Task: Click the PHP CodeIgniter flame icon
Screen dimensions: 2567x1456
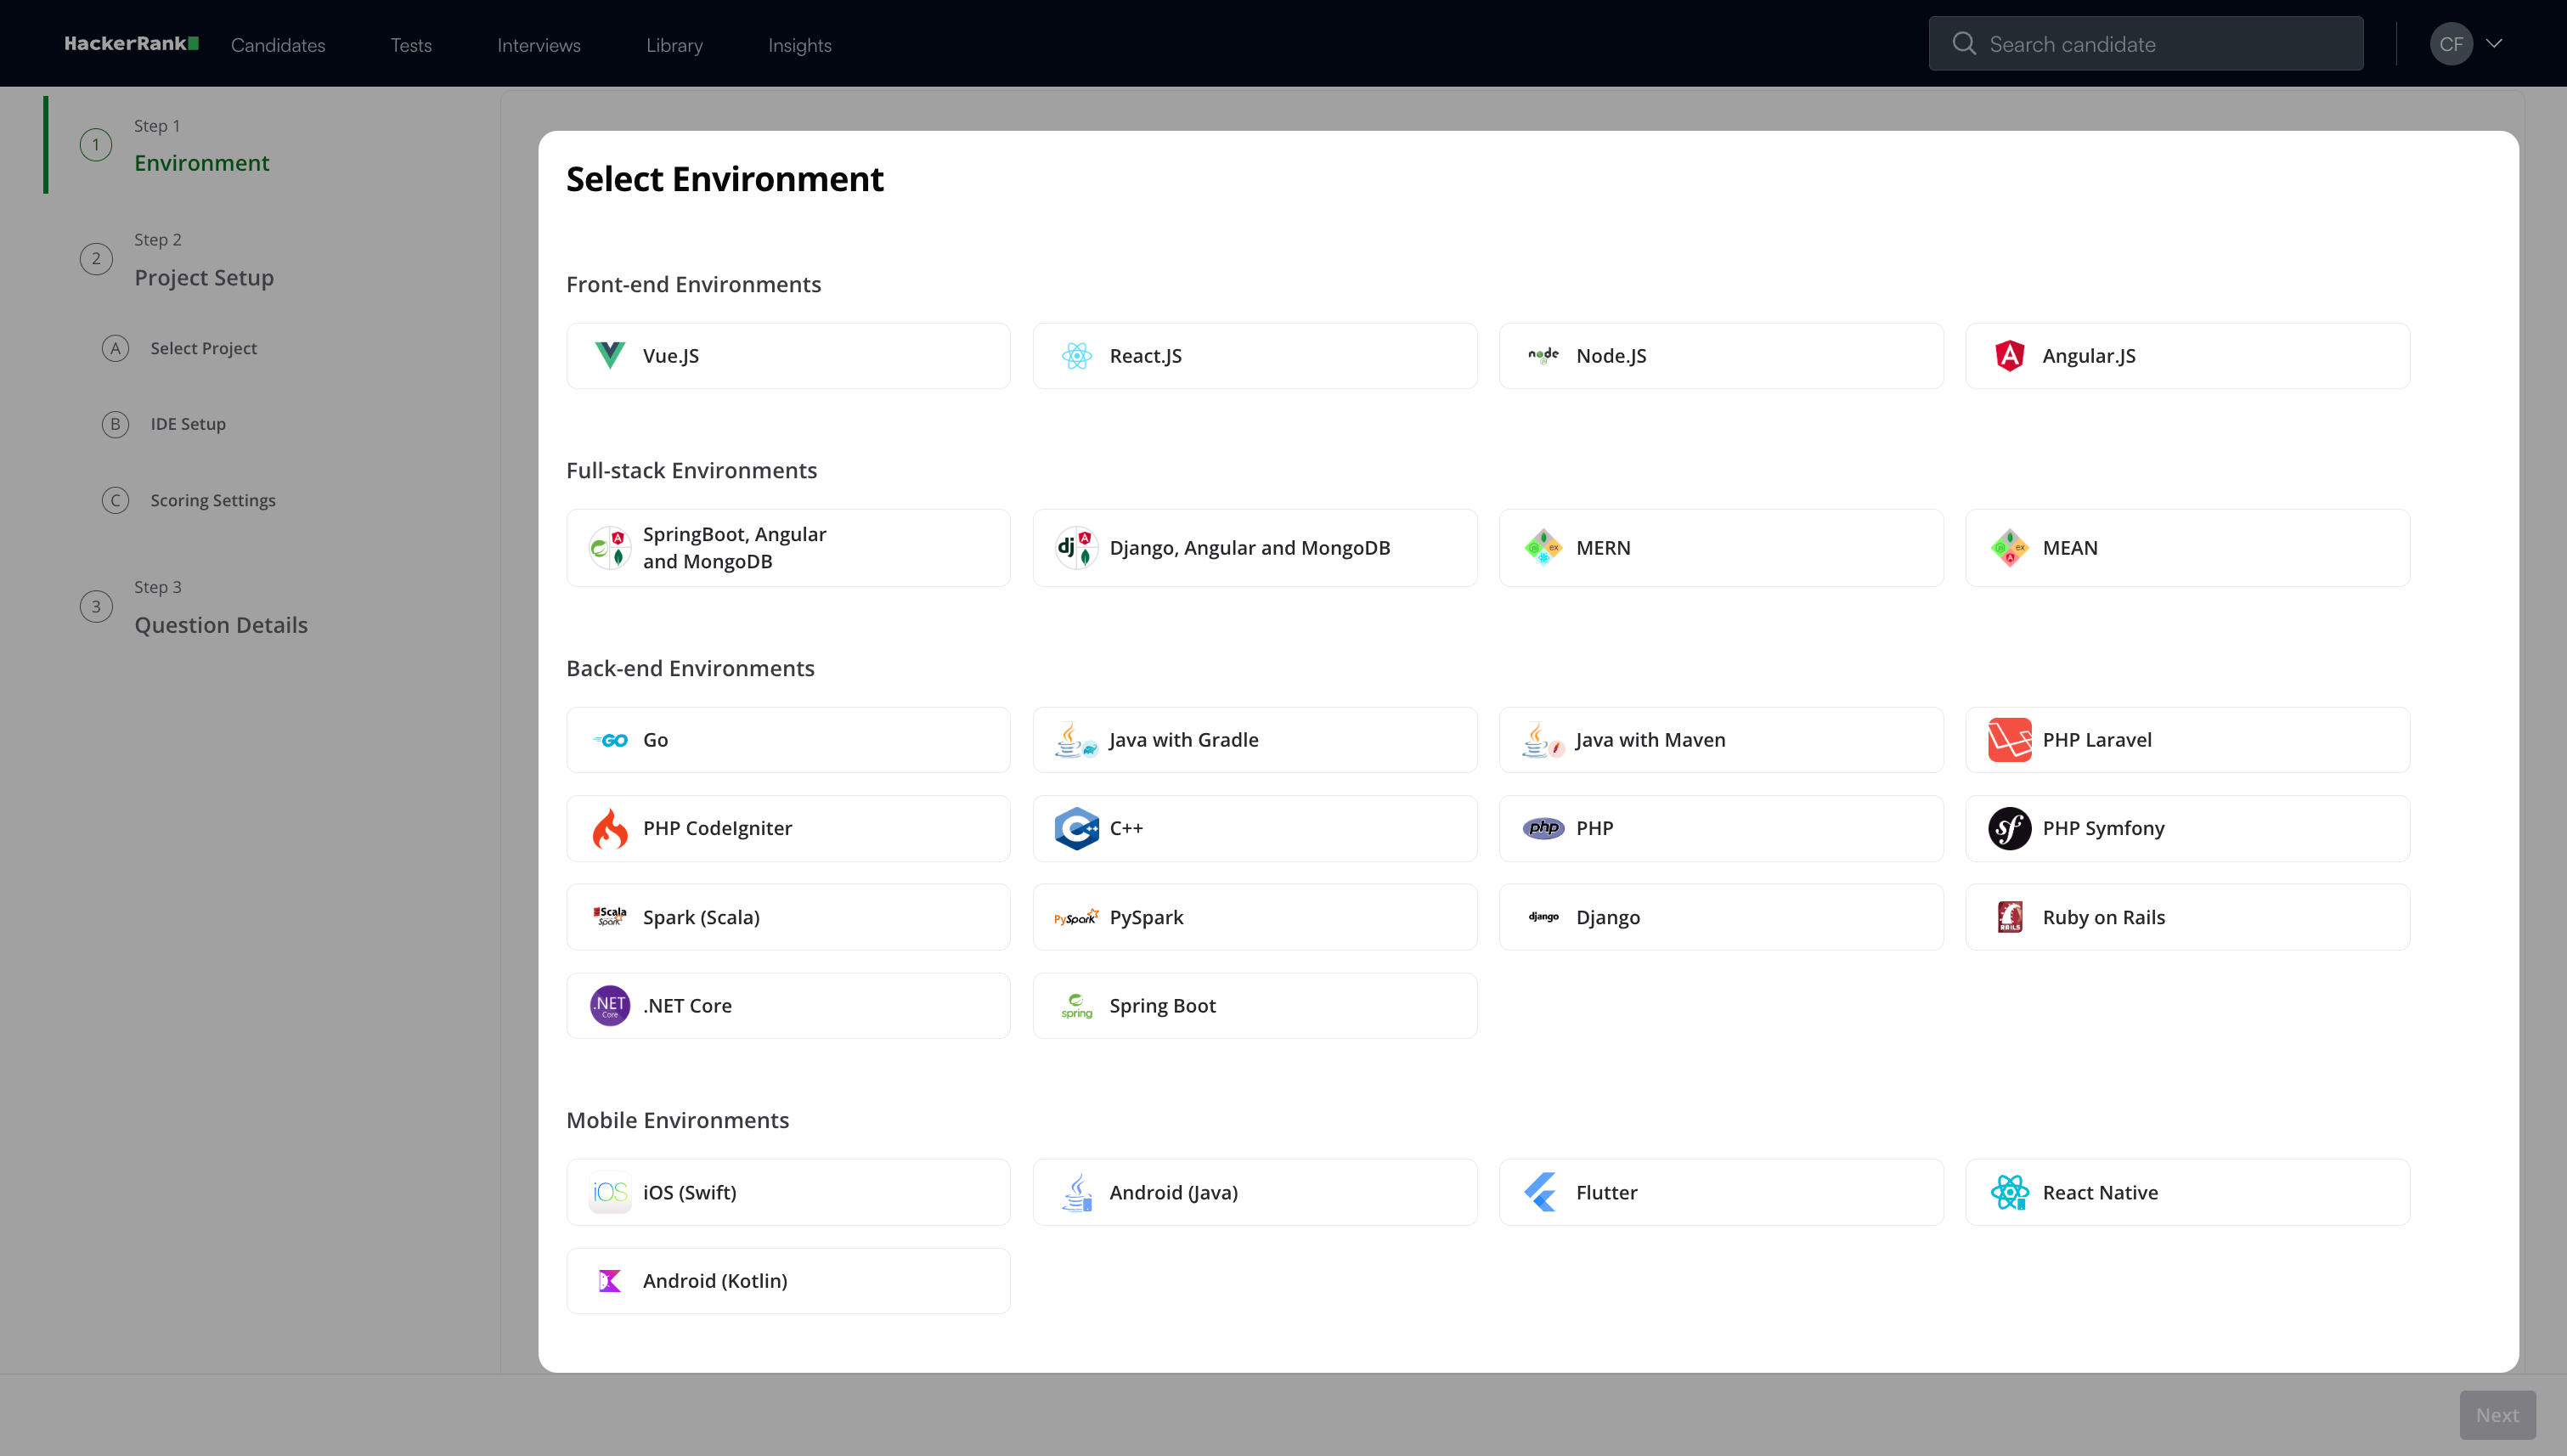Action: point(609,829)
